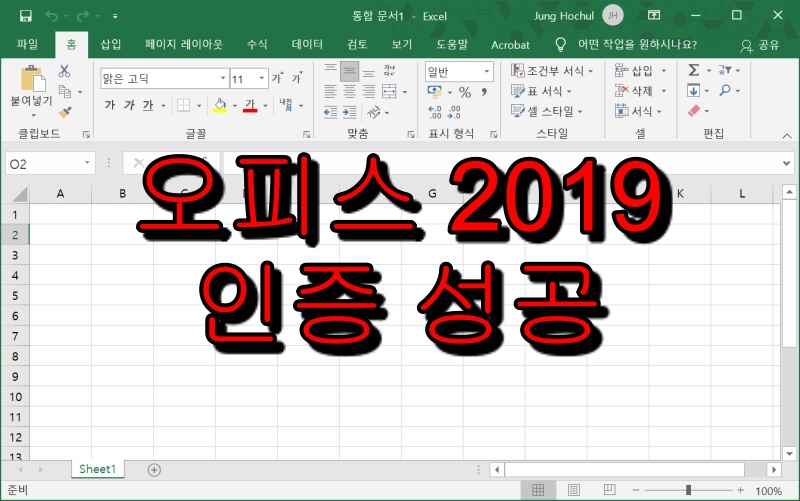Click 조건부 서식 (Conditional Formatting) button
Image resolution: width=800 pixels, height=501 pixels.
click(x=552, y=70)
